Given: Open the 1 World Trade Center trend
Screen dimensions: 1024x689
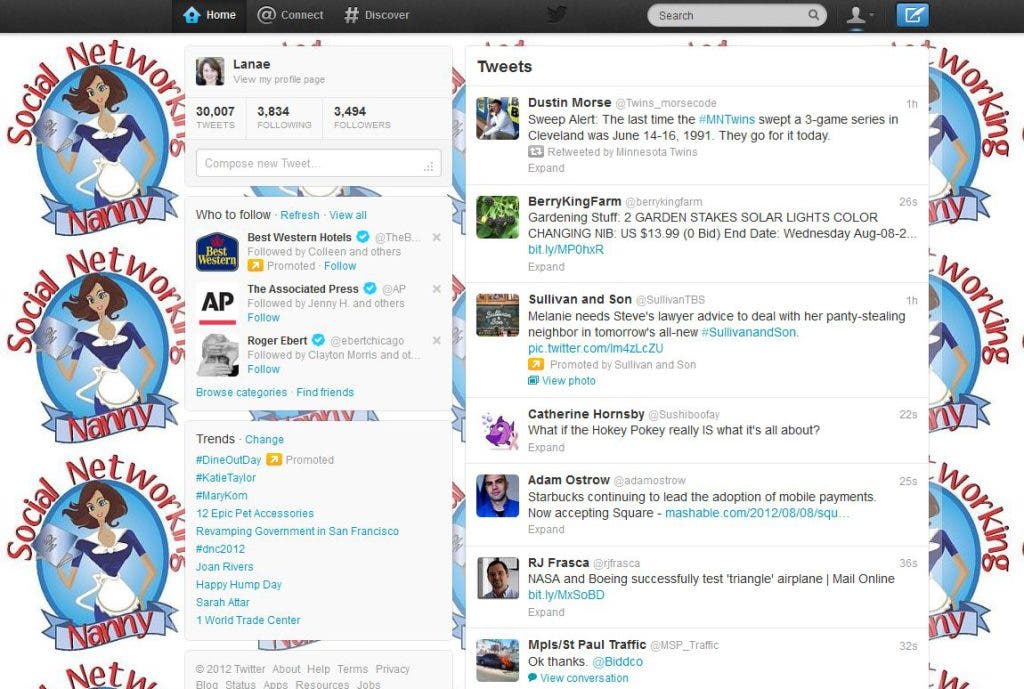Looking at the screenshot, I should [248, 620].
